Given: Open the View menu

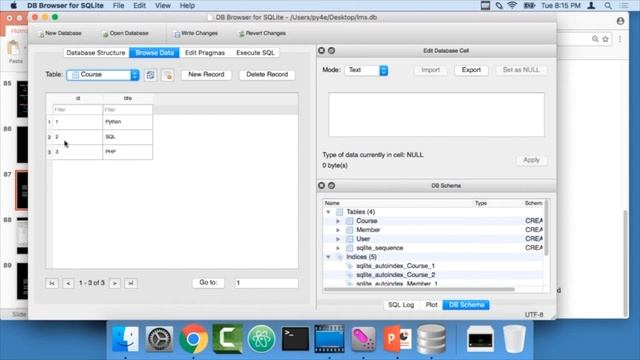Looking at the screenshot, I should [x=162, y=6].
